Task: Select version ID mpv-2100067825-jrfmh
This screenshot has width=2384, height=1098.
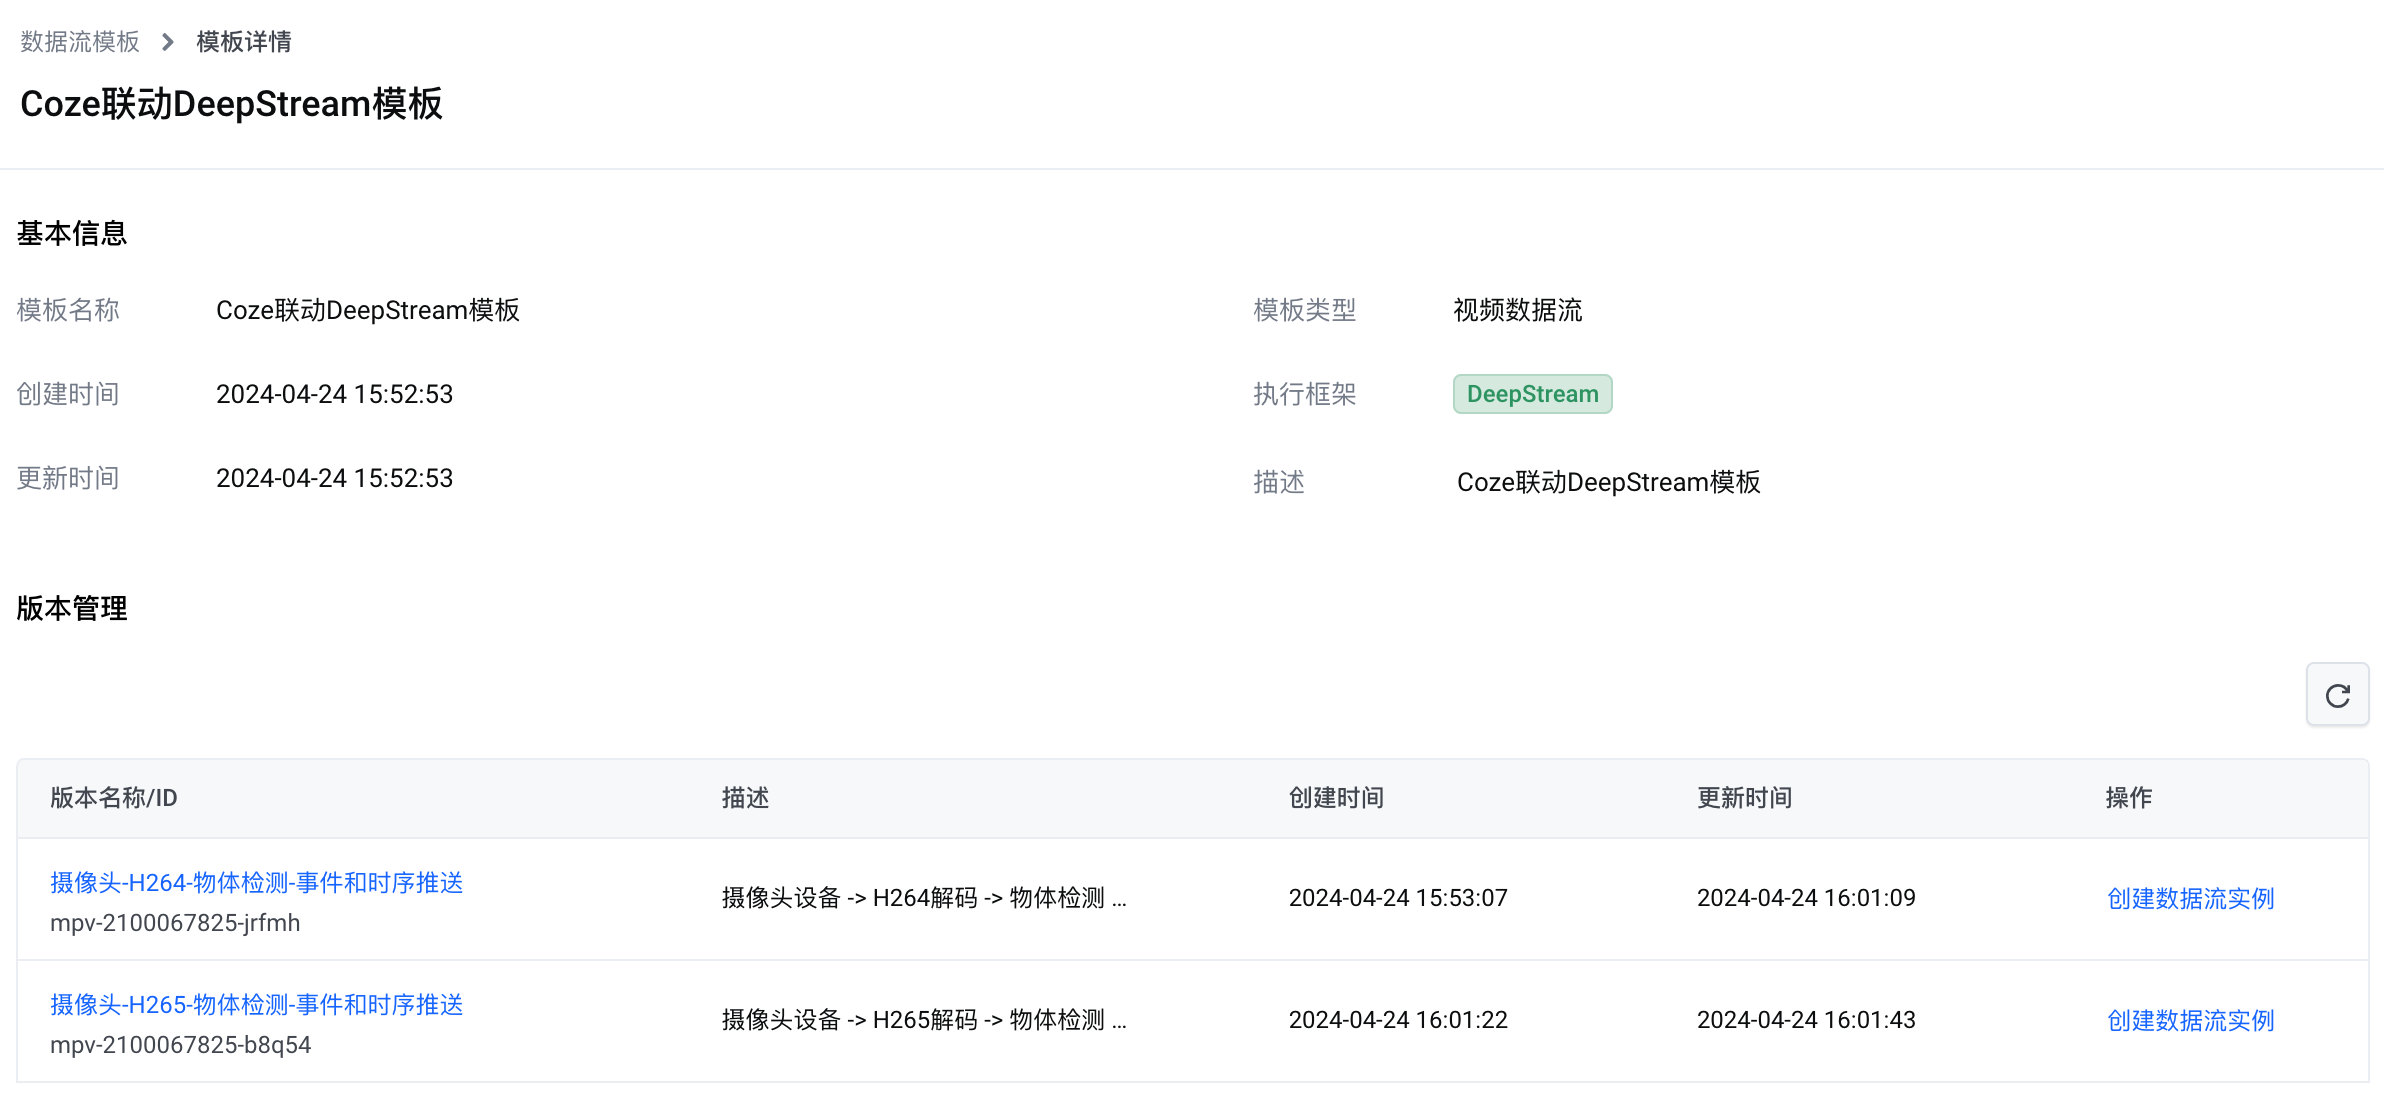Action: (x=175, y=923)
